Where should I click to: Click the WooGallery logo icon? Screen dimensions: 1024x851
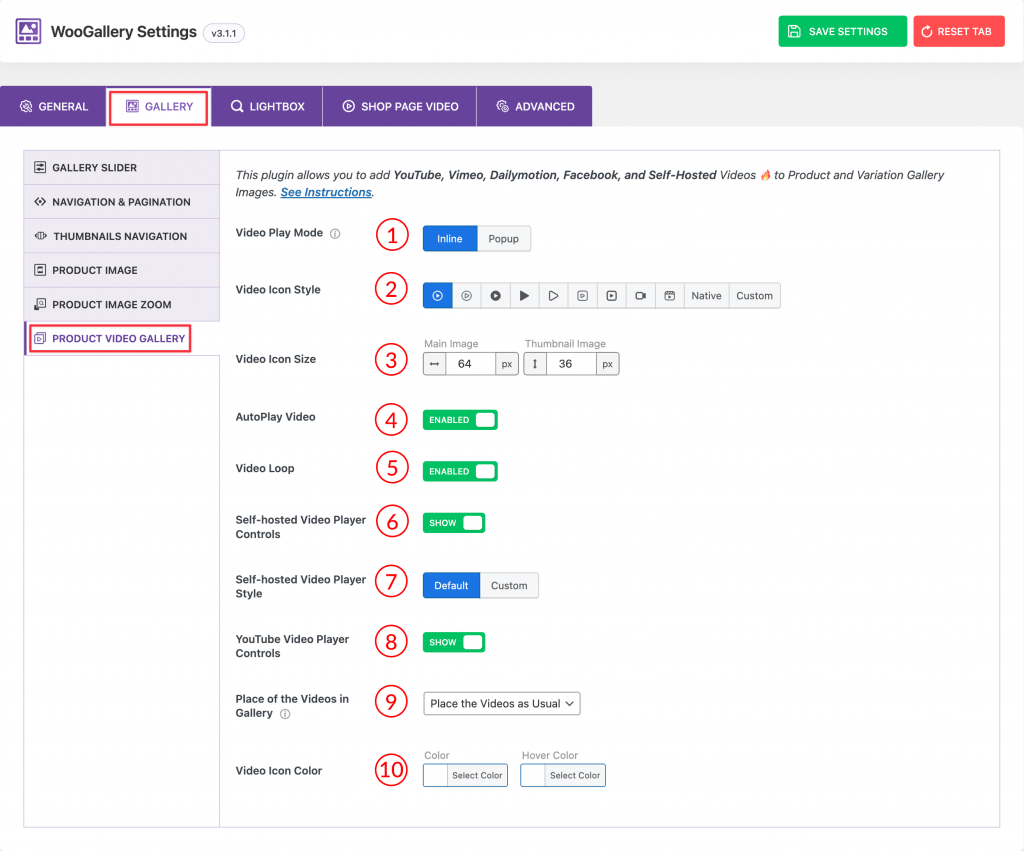point(28,31)
